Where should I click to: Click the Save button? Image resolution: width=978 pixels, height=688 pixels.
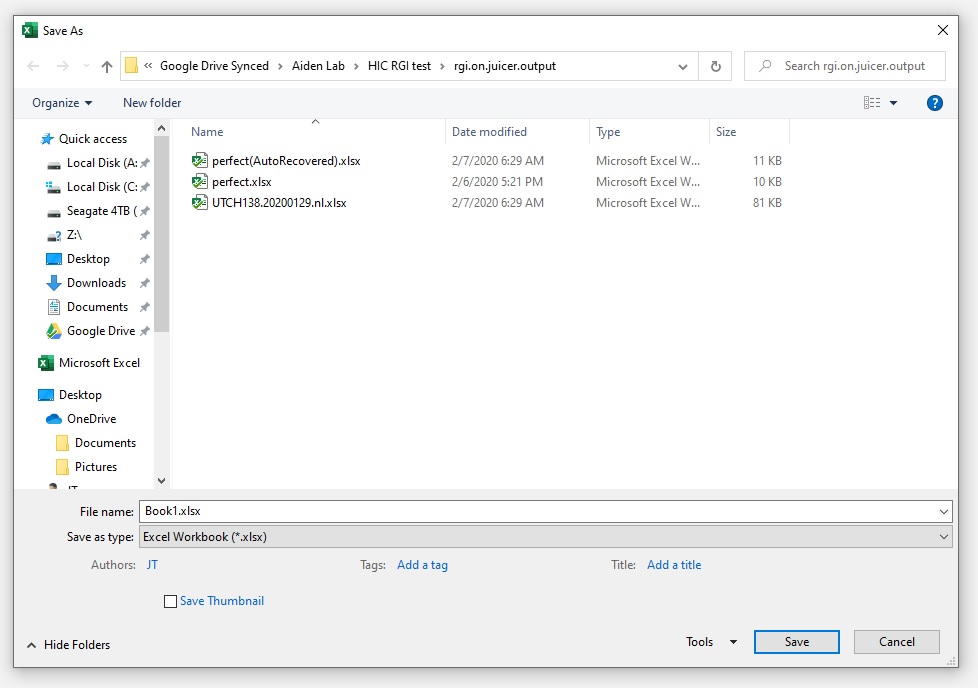[x=796, y=642]
